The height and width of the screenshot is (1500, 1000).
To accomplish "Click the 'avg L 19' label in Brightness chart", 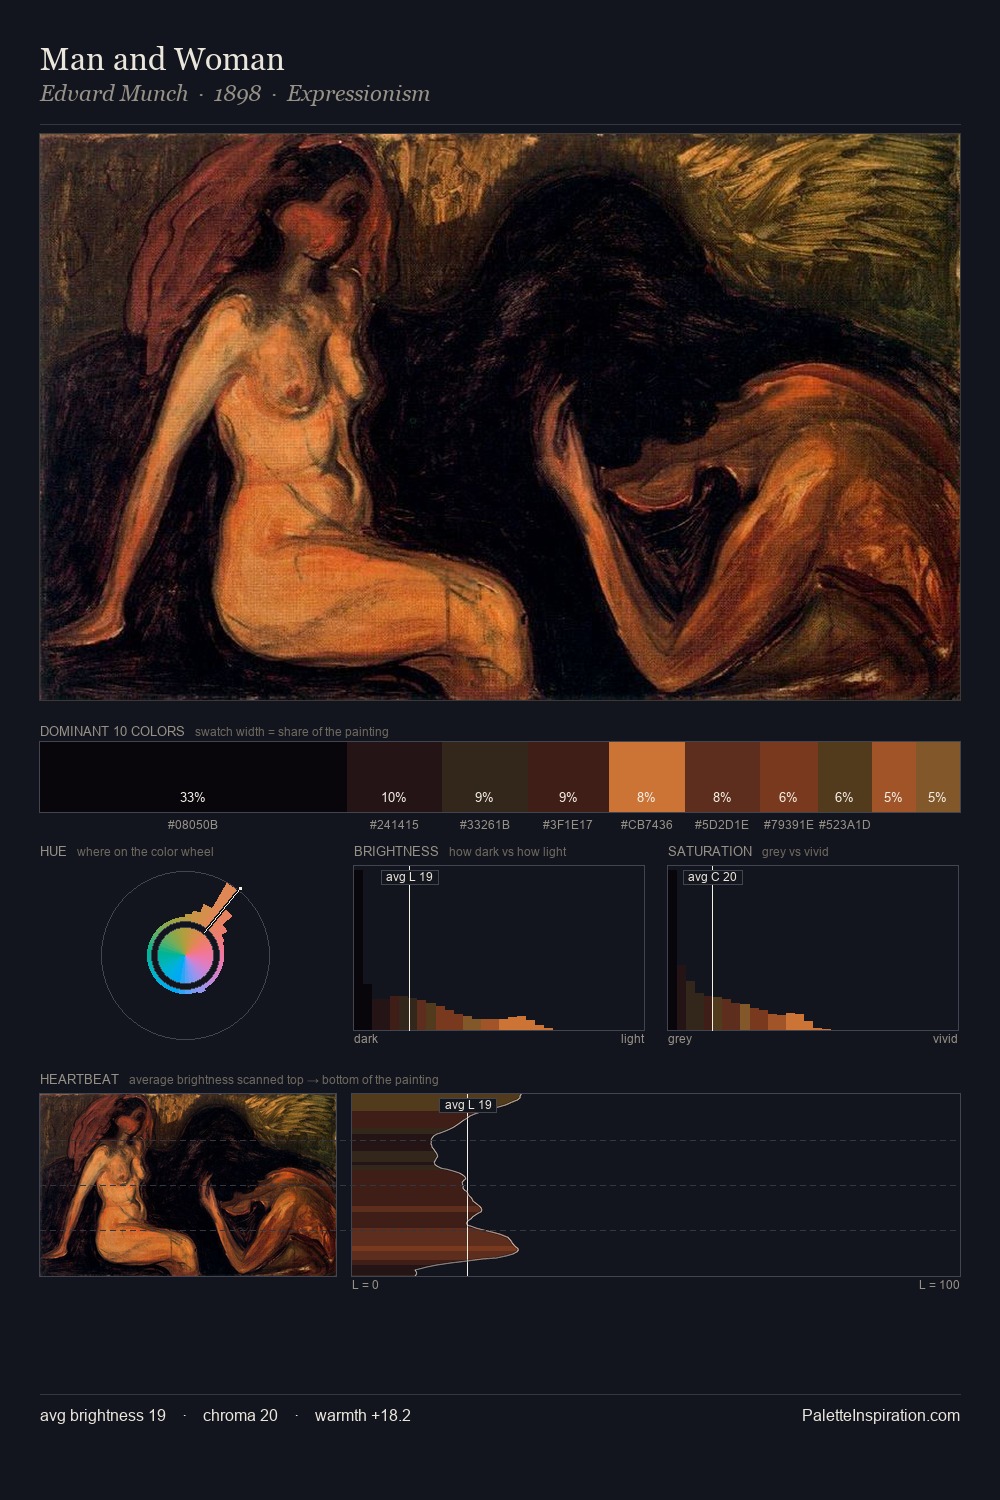I will click(410, 877).
